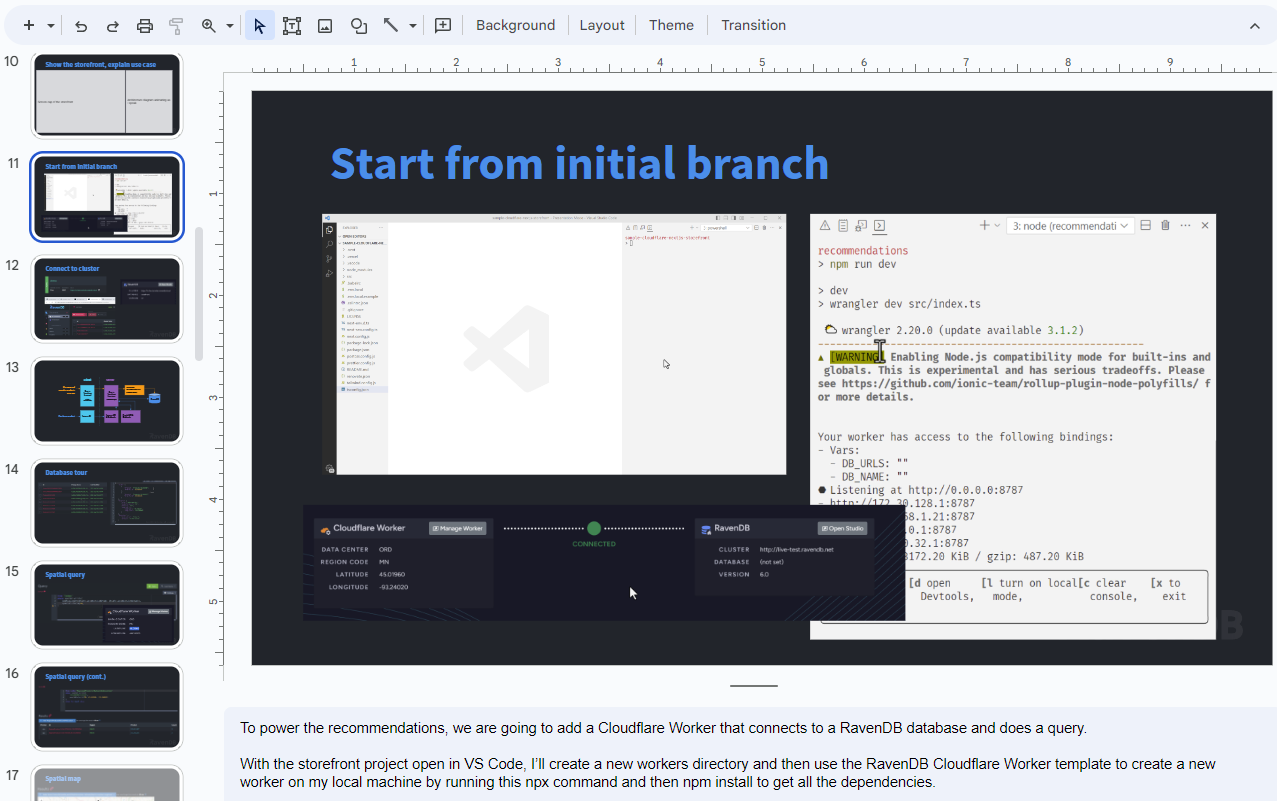Select the Text box tool
This screenshot has width=1277, height=801.
pyautogui.click(x=292, y=25)
